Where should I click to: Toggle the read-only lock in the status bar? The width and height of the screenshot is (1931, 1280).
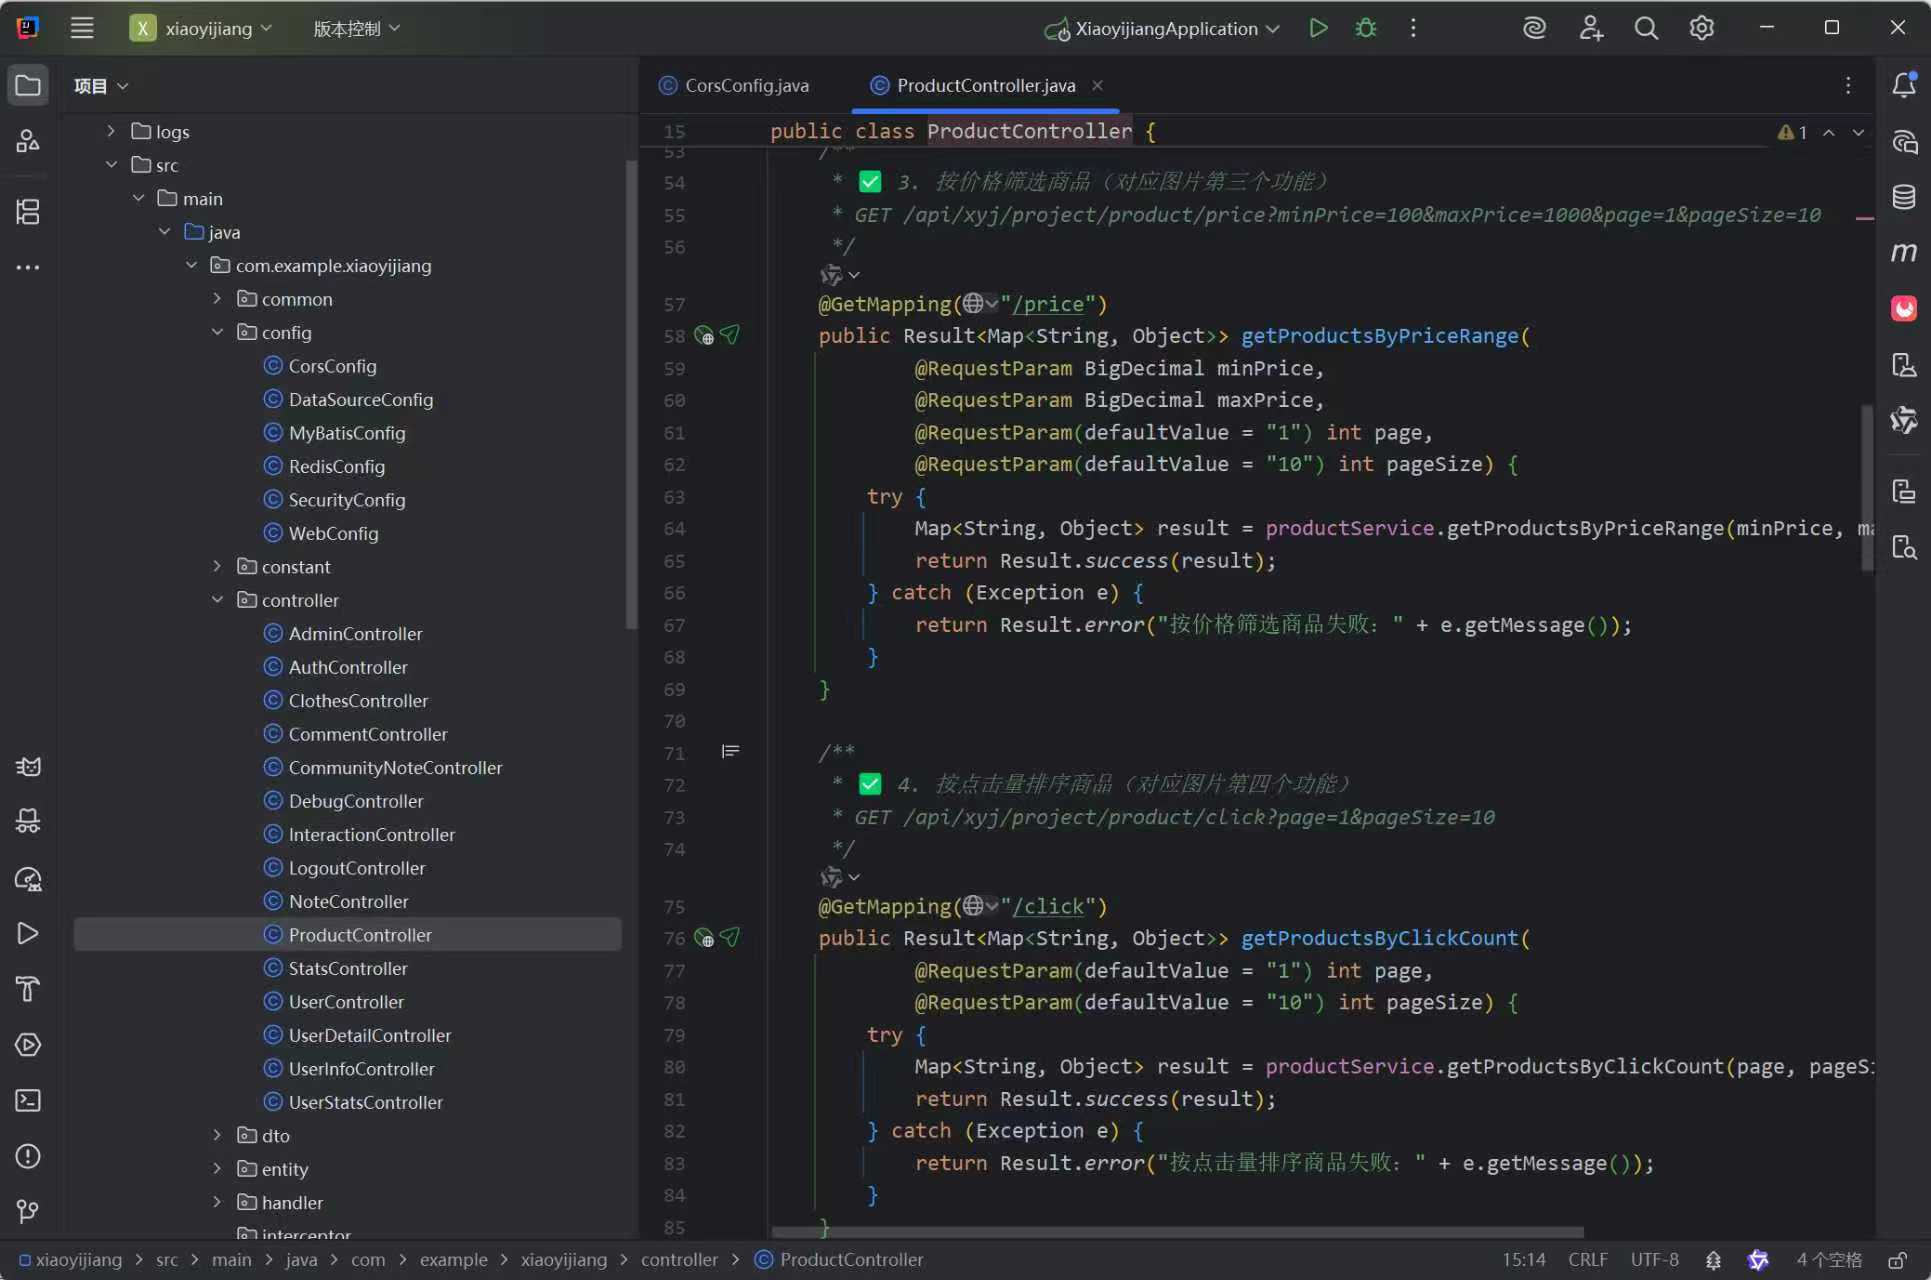point(1897,1260)
